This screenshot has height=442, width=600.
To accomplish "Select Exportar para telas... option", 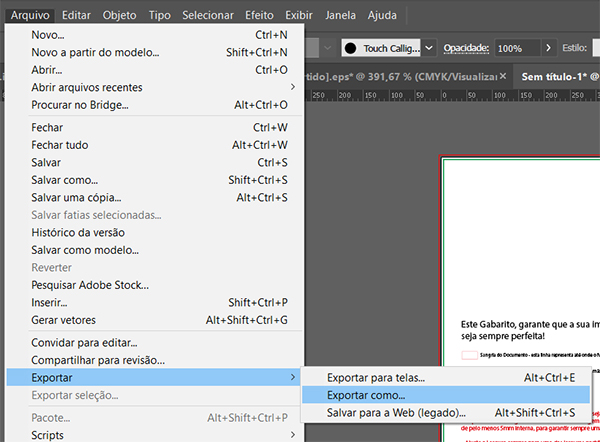I will click(x=376, y=378).
